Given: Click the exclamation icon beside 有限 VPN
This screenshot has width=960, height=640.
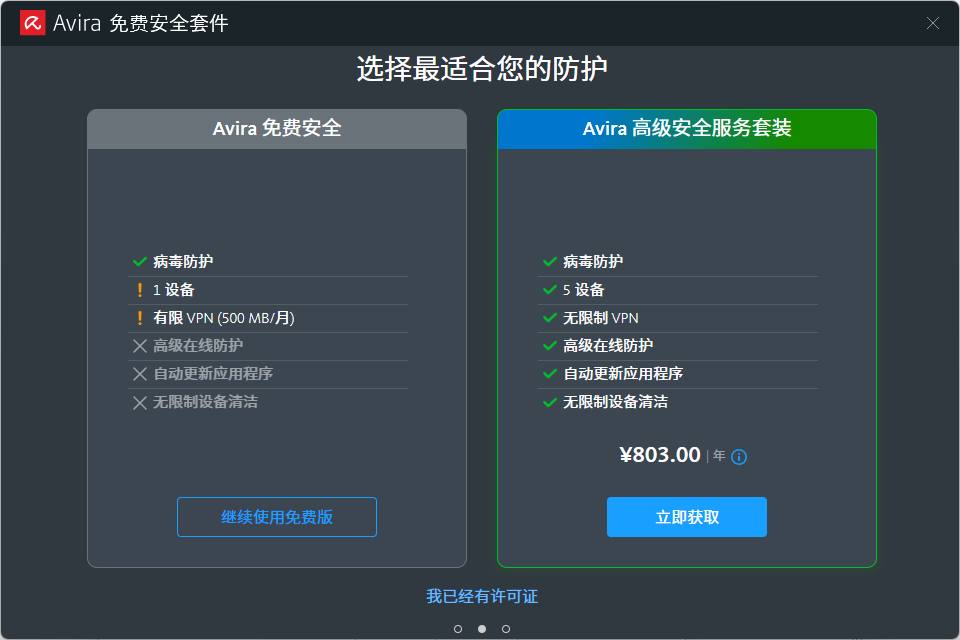Looking at the screenshot, I should click(138, 318).
